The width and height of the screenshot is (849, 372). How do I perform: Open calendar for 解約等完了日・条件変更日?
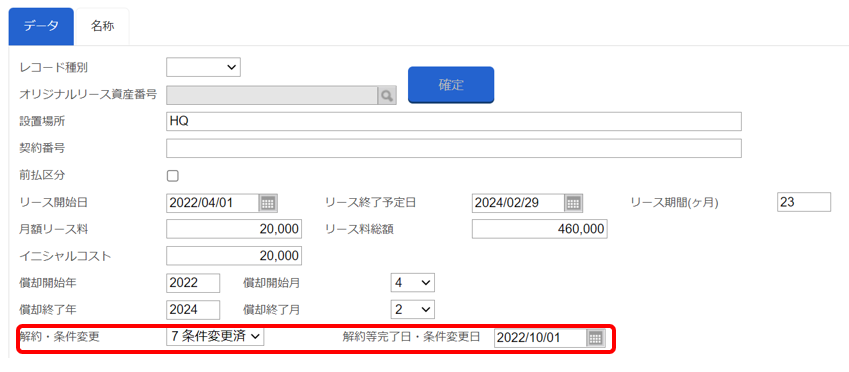point(595,338)
